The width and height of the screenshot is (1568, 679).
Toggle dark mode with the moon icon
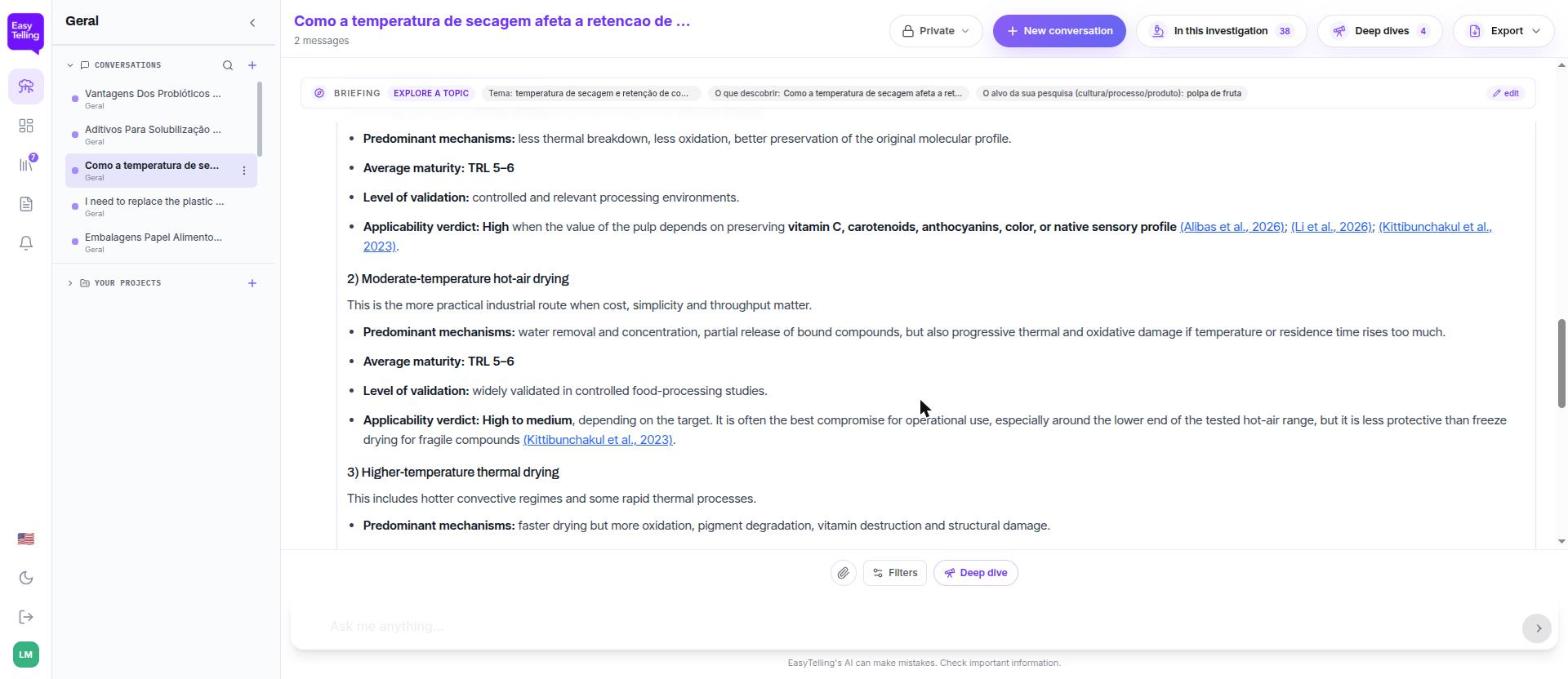[x=26, y=578]
